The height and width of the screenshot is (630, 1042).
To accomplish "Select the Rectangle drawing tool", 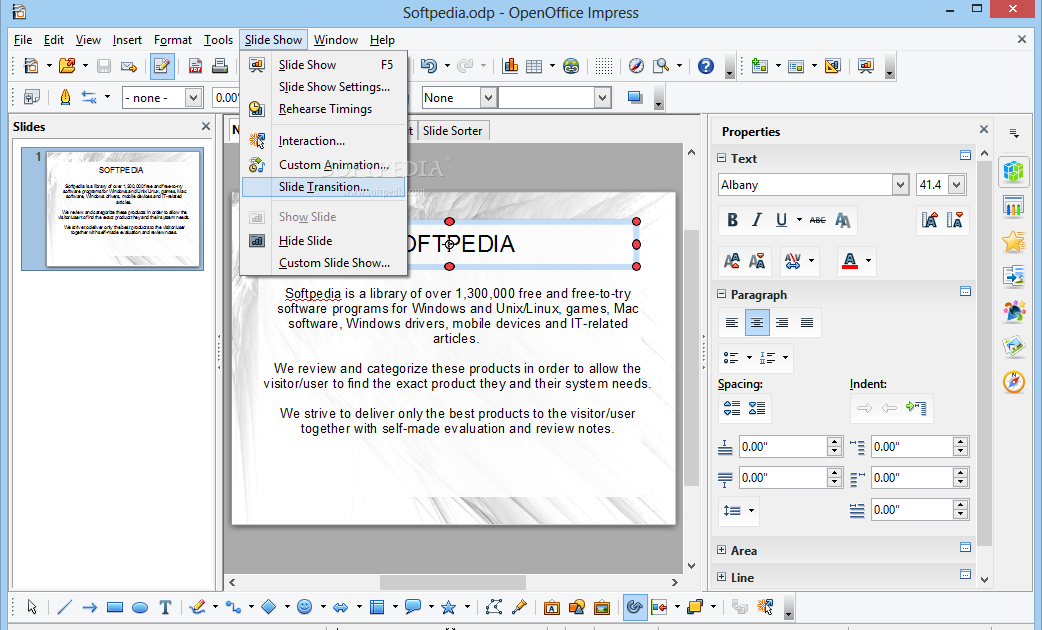I will coord(115,607).
